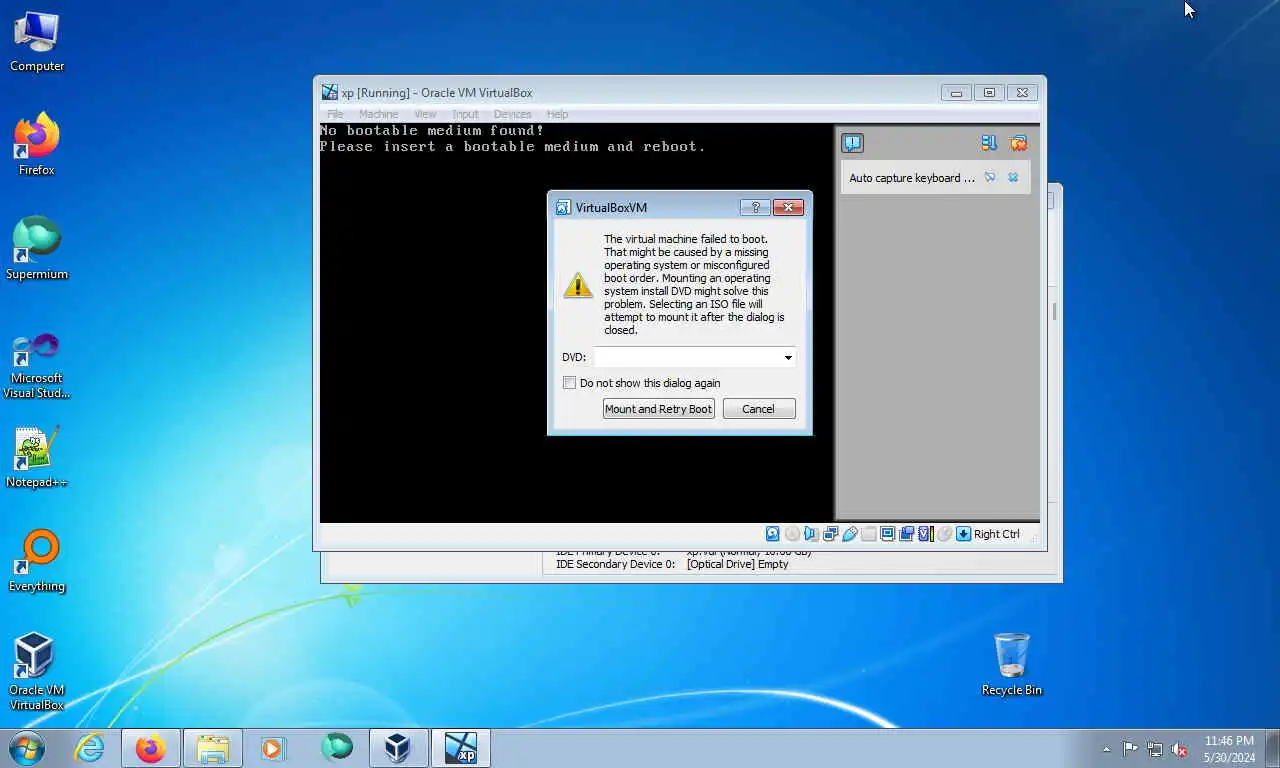Open Microsoft Visual Studio desktop shortcut

pos(37,366)
